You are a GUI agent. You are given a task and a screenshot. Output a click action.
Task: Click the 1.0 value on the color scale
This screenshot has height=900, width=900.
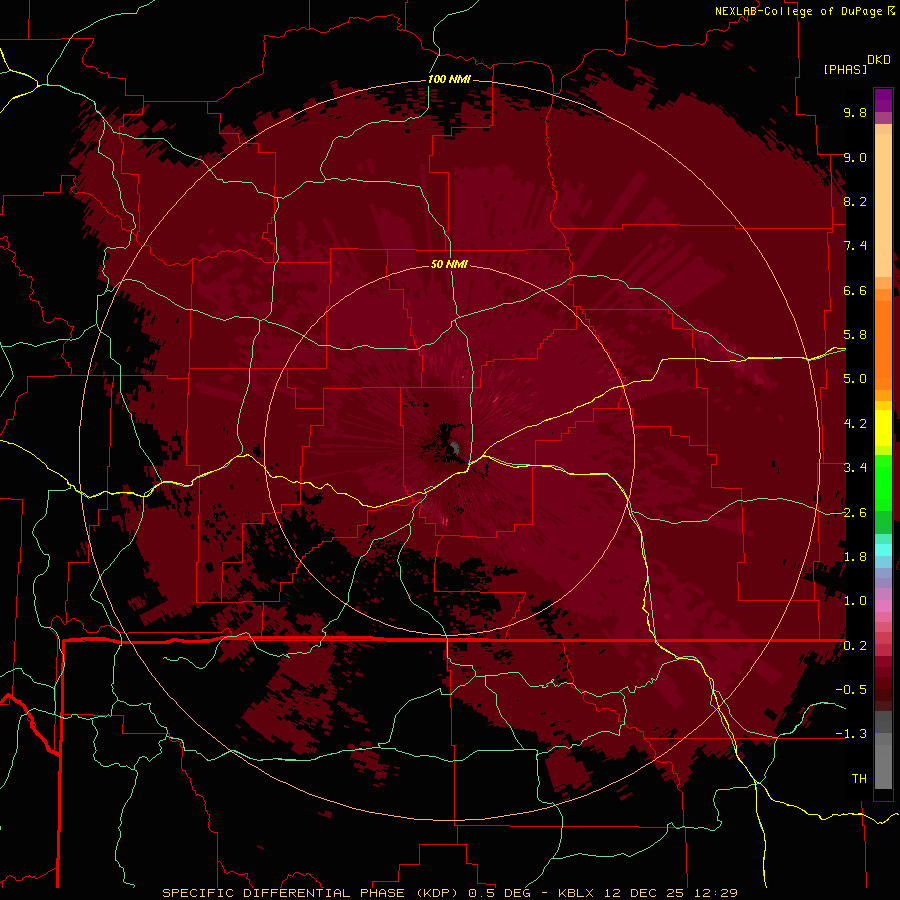[855, 601]
